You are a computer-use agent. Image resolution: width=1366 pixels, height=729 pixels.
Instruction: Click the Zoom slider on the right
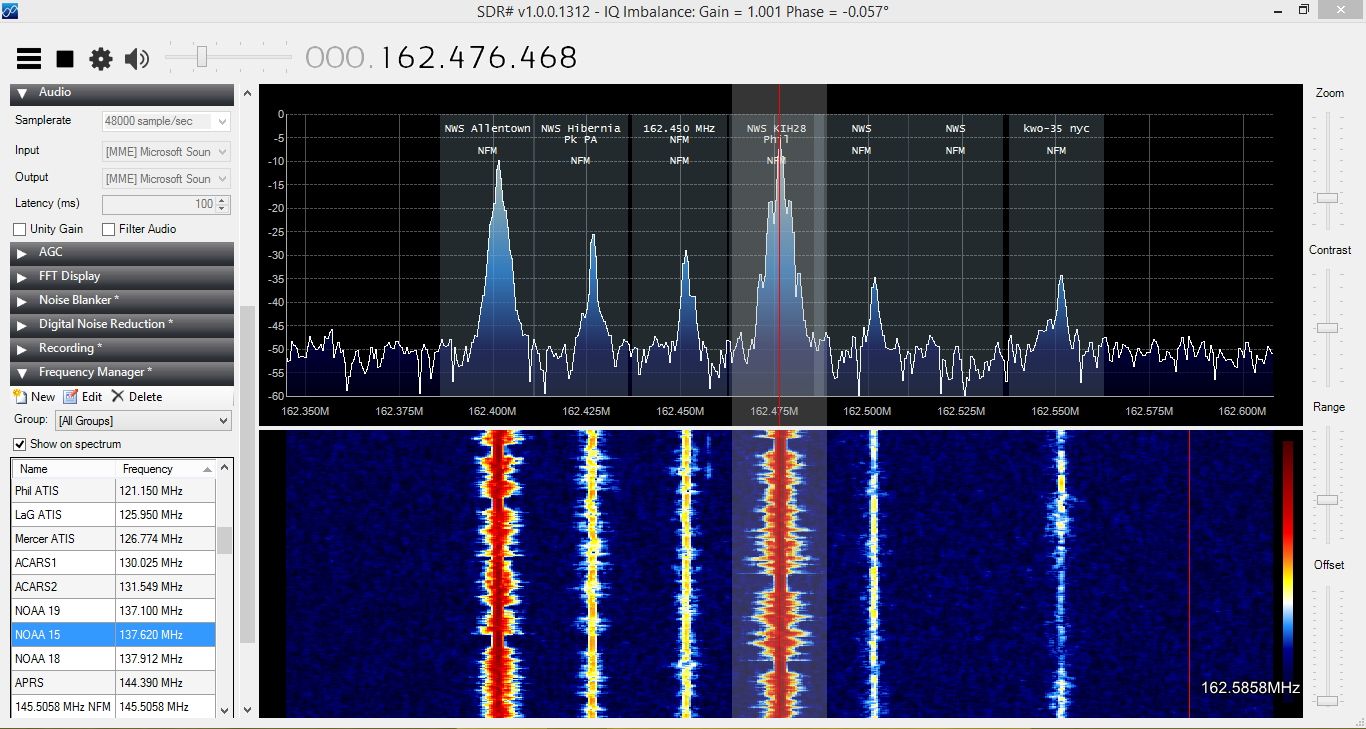[1327, 198]
